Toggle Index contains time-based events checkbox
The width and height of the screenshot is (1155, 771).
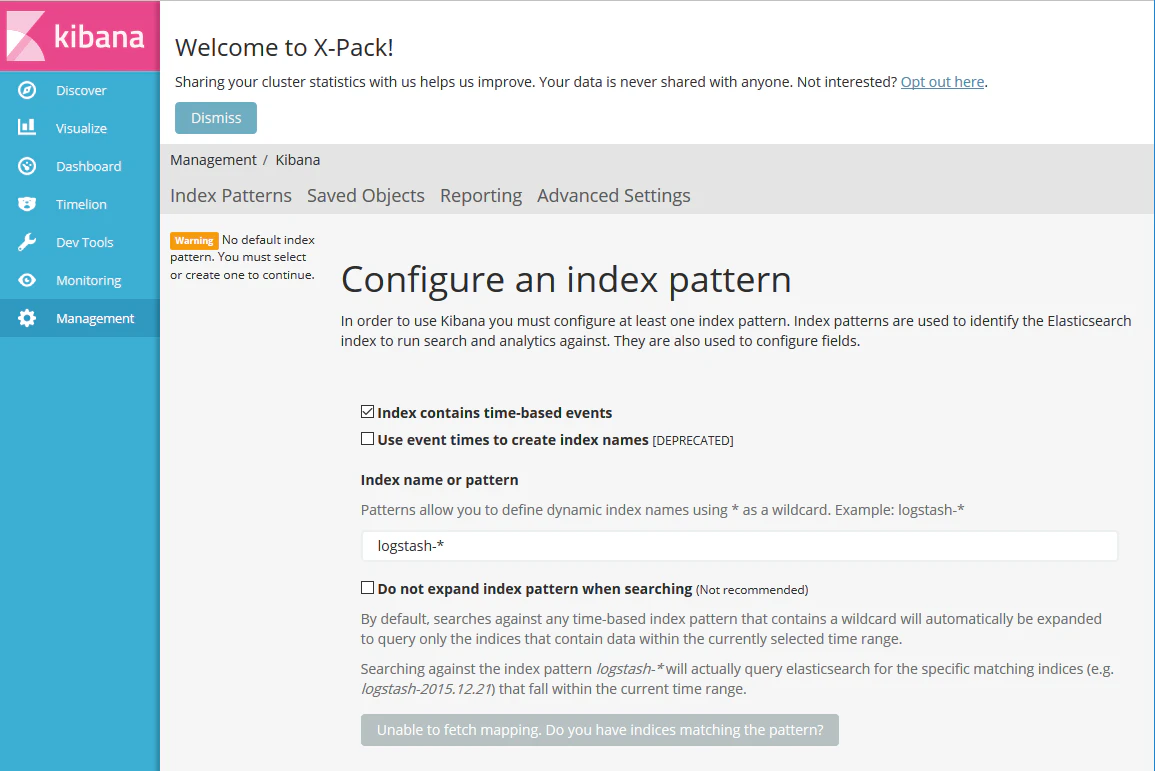click(368, 412)
